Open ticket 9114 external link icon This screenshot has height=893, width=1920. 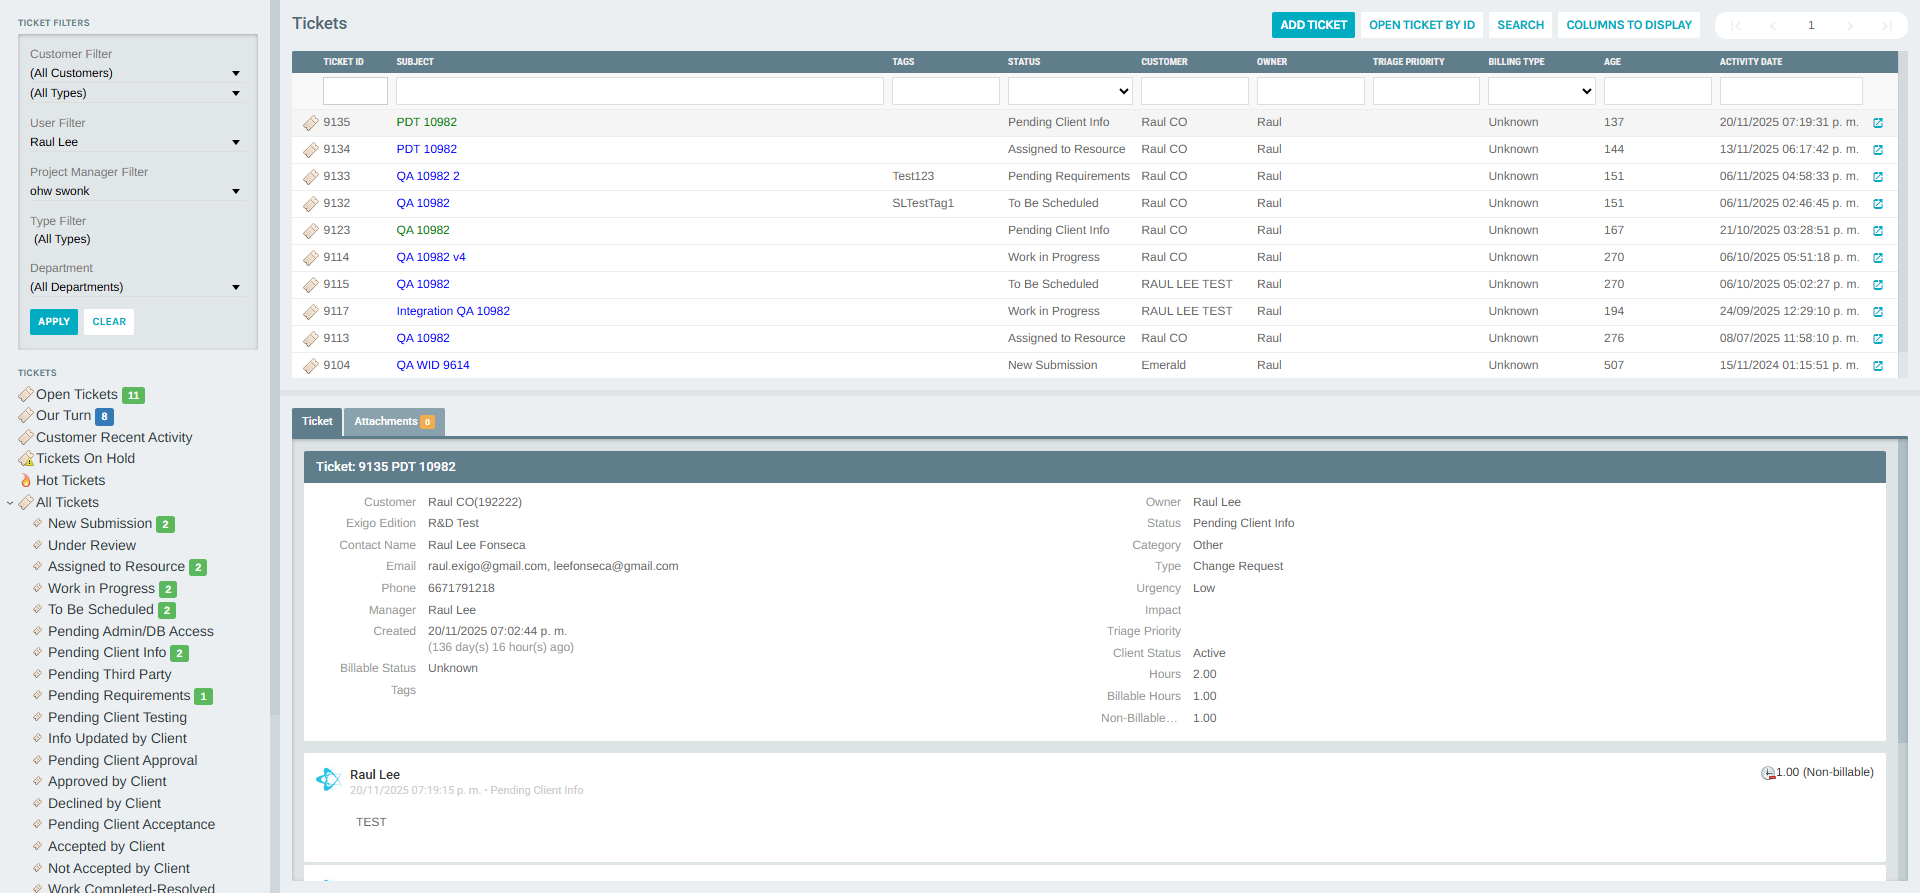(1878, 258)
